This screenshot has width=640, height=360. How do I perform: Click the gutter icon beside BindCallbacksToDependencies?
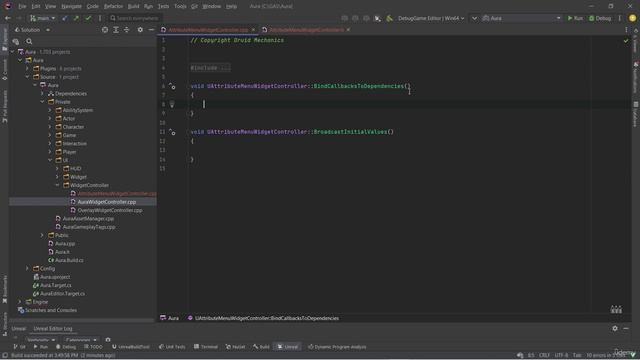click(172, 87)
